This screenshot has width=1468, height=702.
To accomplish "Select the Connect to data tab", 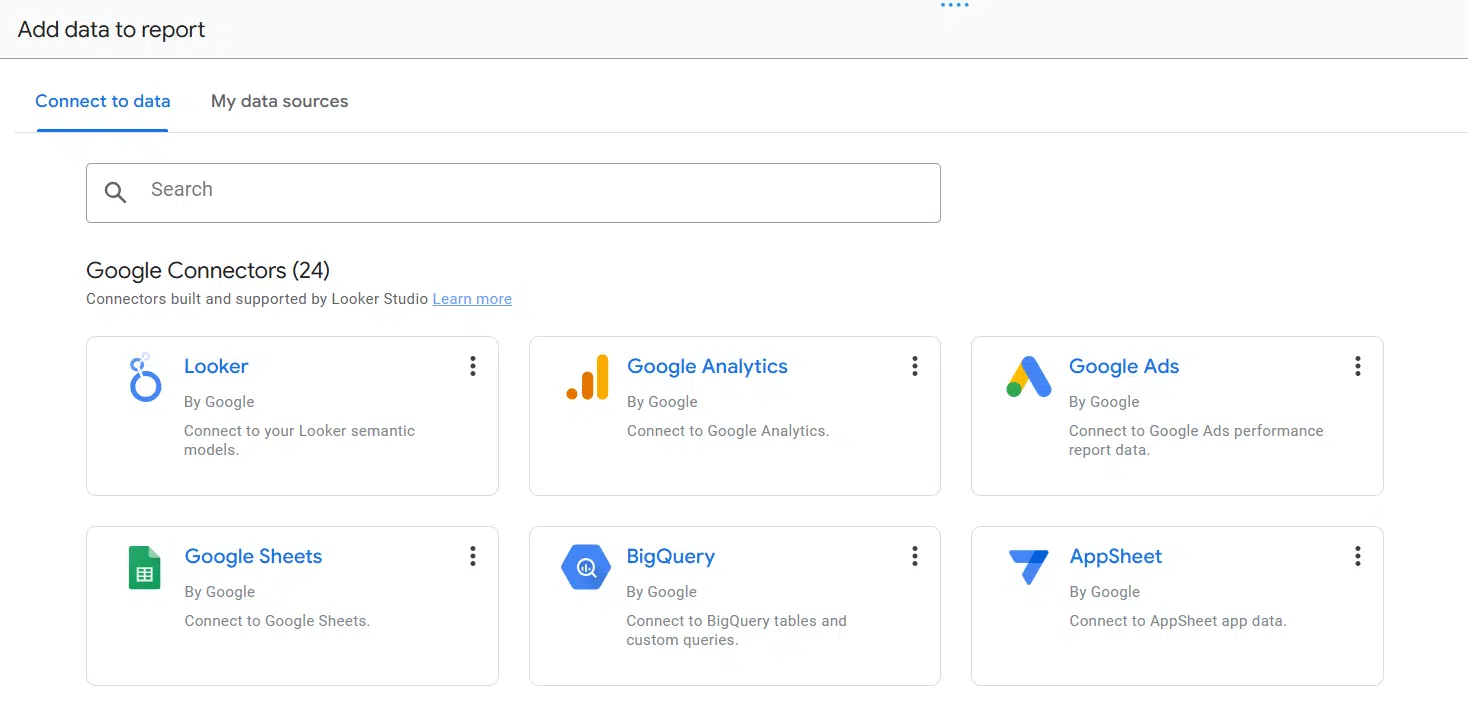I will 102,101.
